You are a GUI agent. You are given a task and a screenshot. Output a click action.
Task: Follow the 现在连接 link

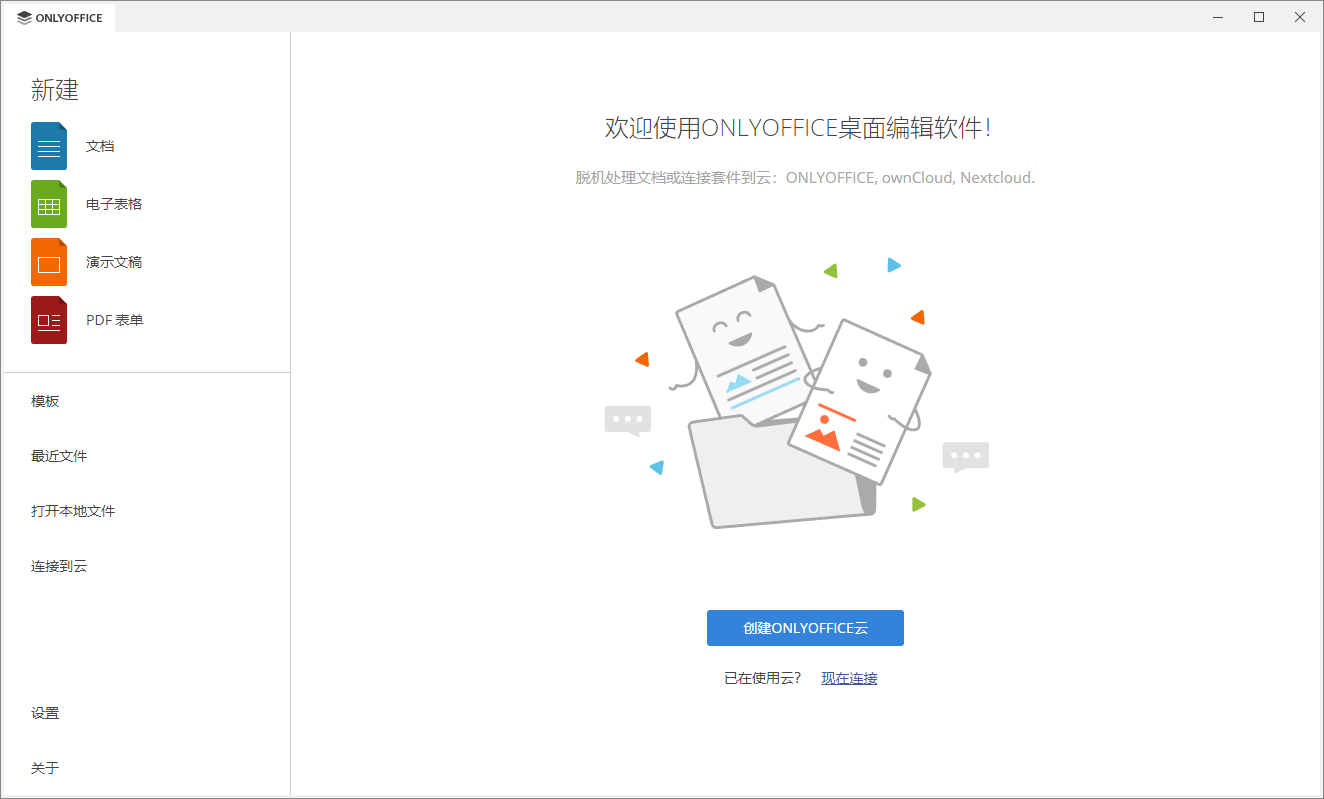tap(848, 677)
